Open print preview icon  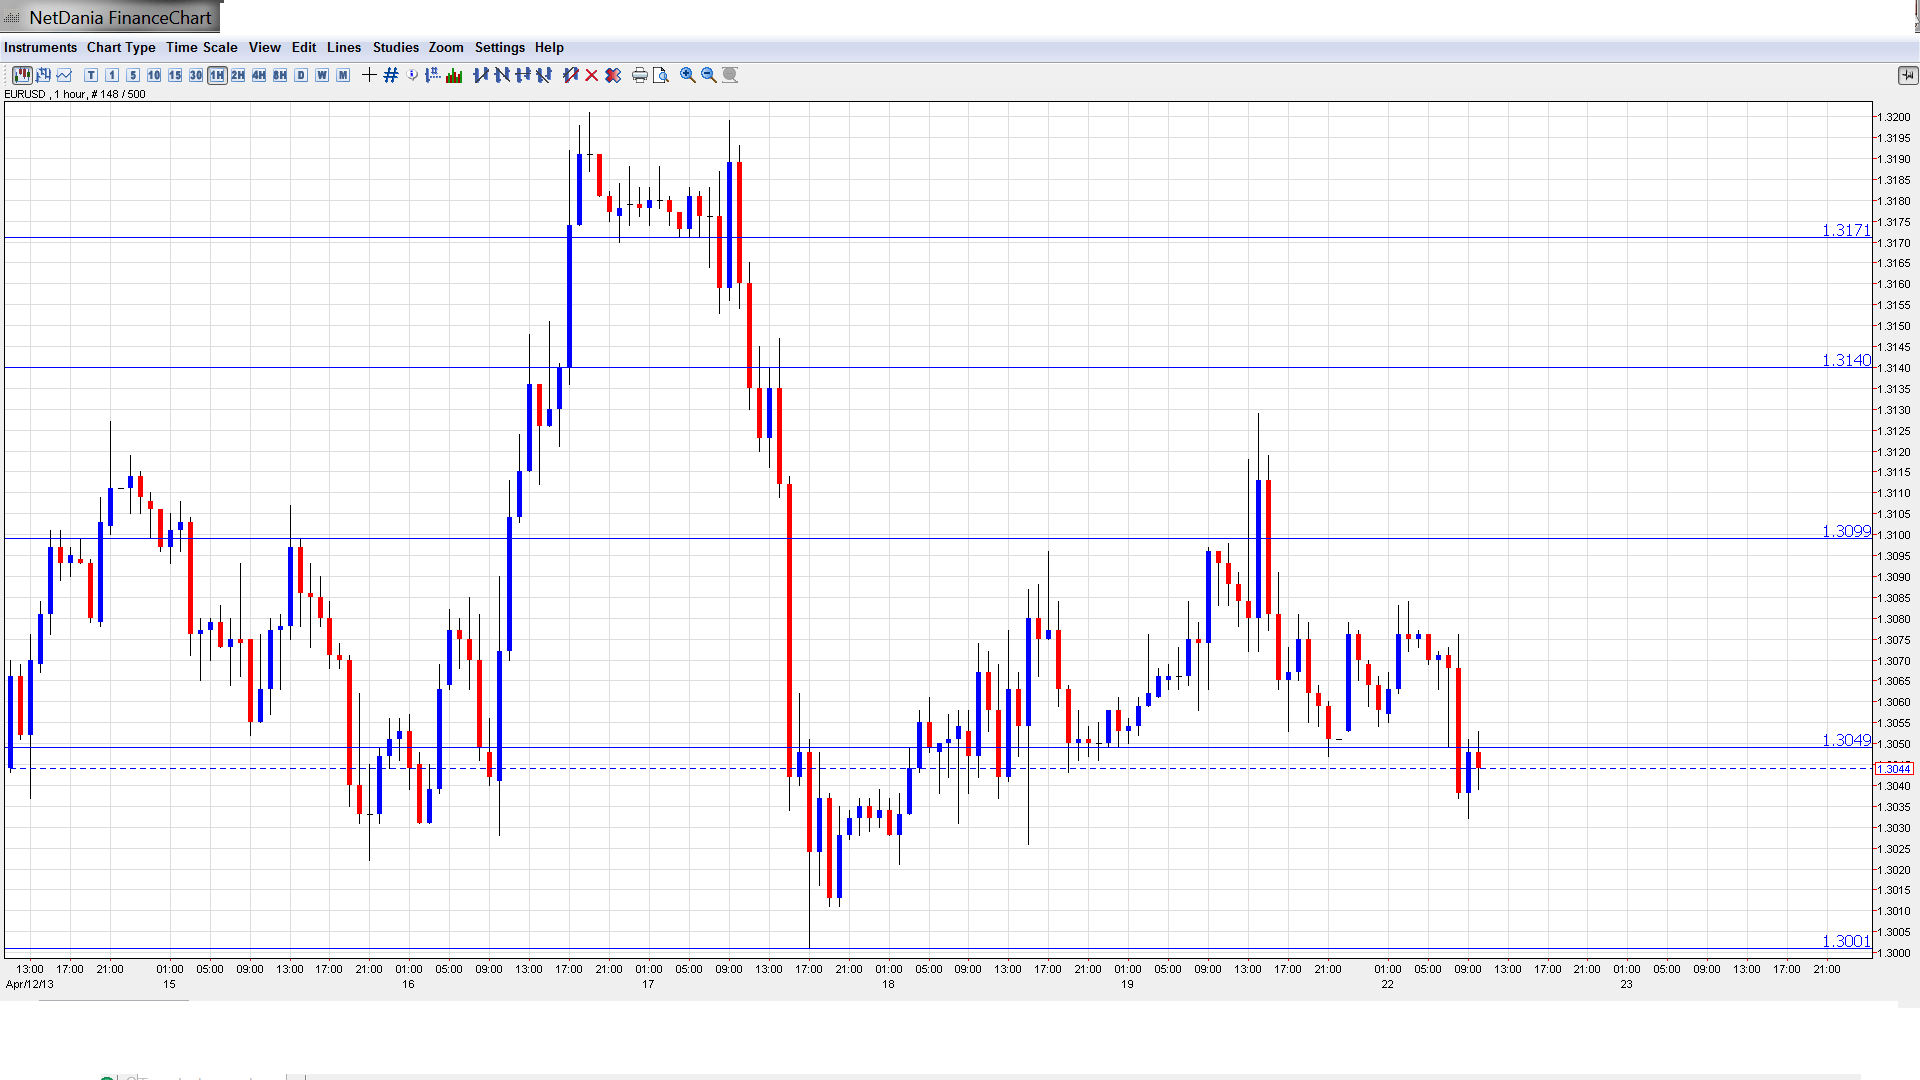[x=661, y=75]
